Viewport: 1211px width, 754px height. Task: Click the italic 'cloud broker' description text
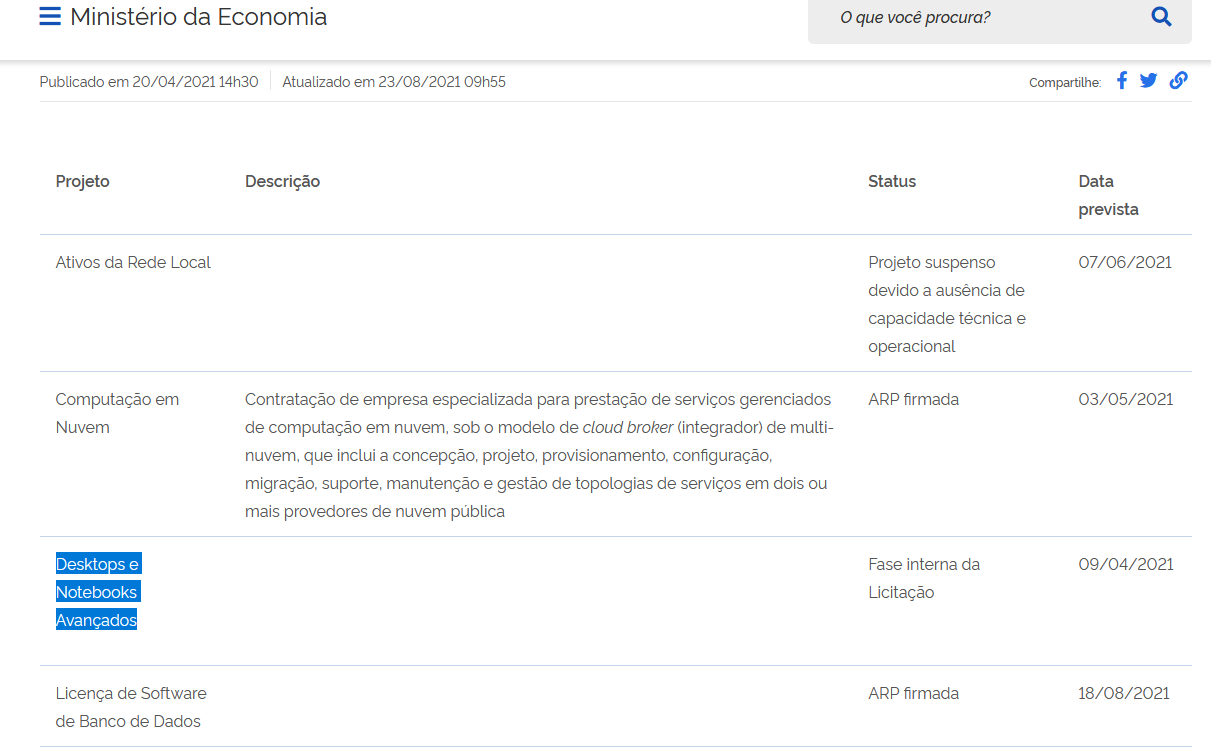(x=626, y=428)
